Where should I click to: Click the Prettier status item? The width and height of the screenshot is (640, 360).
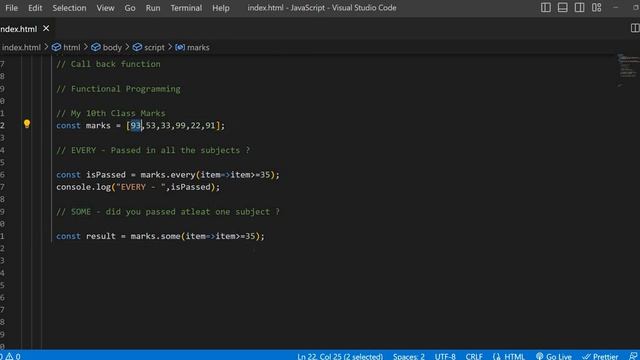600,356
